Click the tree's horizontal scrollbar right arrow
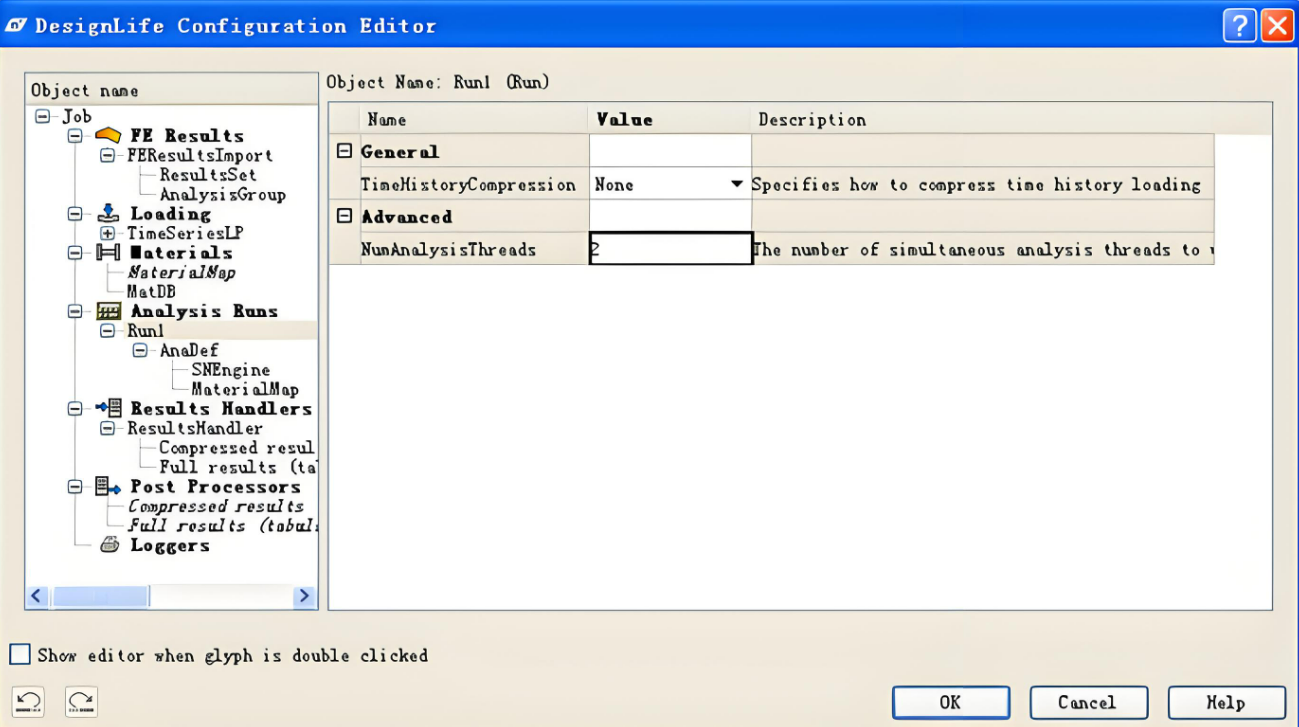Viewport: 1299px width, 727px height. tap(304, 596)
